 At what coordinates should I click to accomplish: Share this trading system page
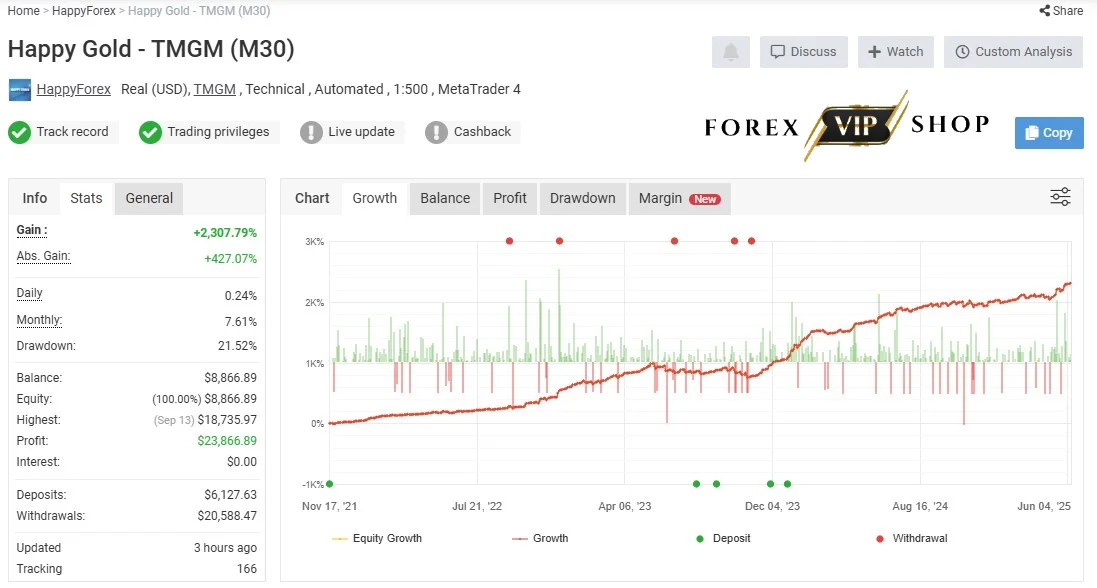click(1061, 10)
